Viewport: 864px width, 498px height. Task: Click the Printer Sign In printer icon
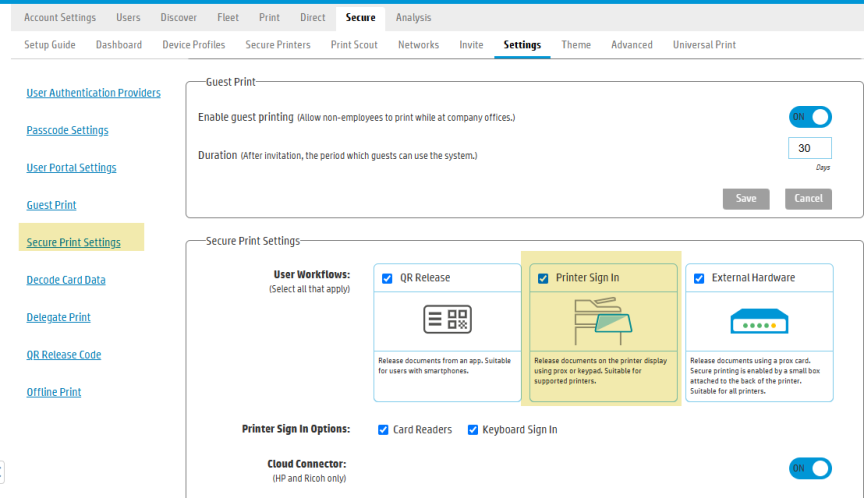coord(600,319)
